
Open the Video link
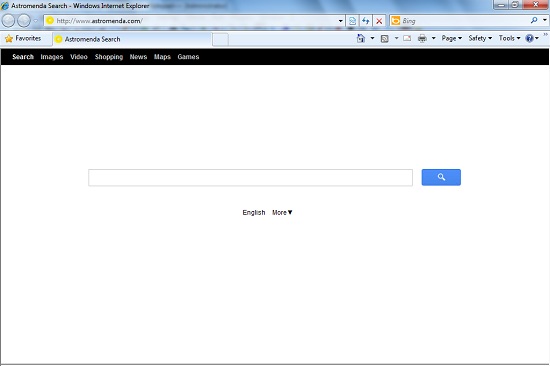[x=79, y=57]
